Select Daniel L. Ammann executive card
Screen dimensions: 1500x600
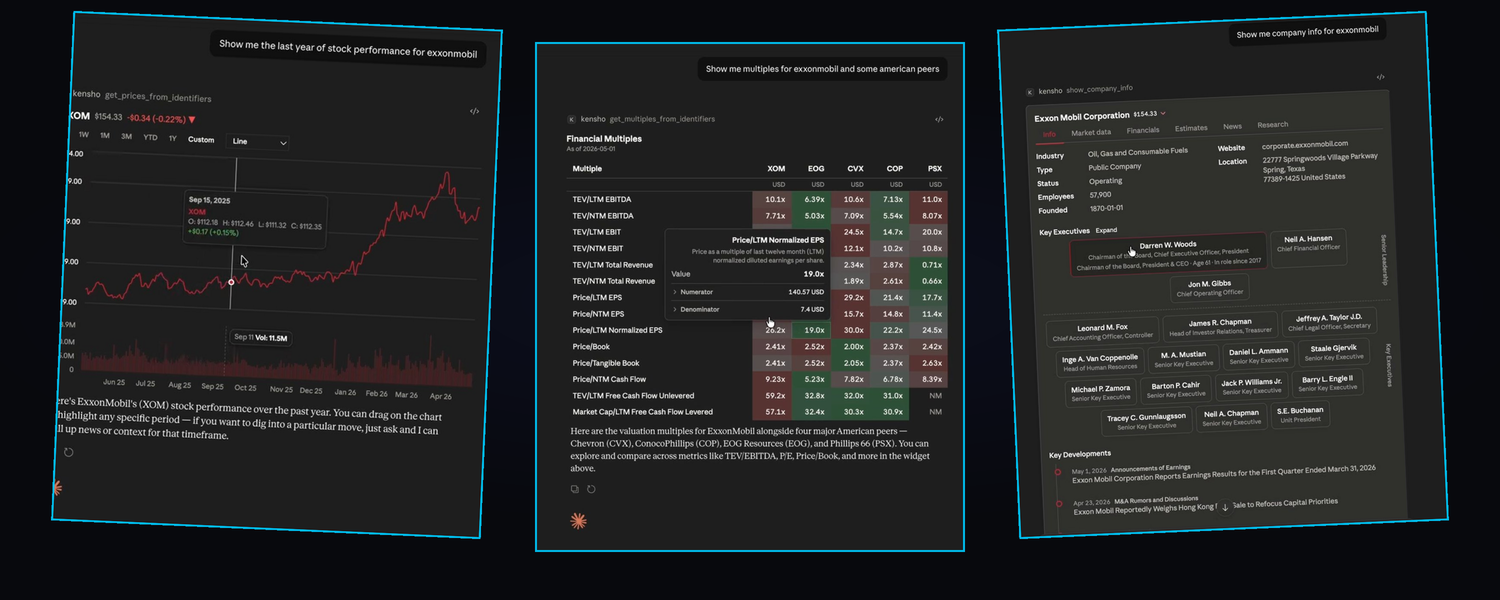[1259, 355]
